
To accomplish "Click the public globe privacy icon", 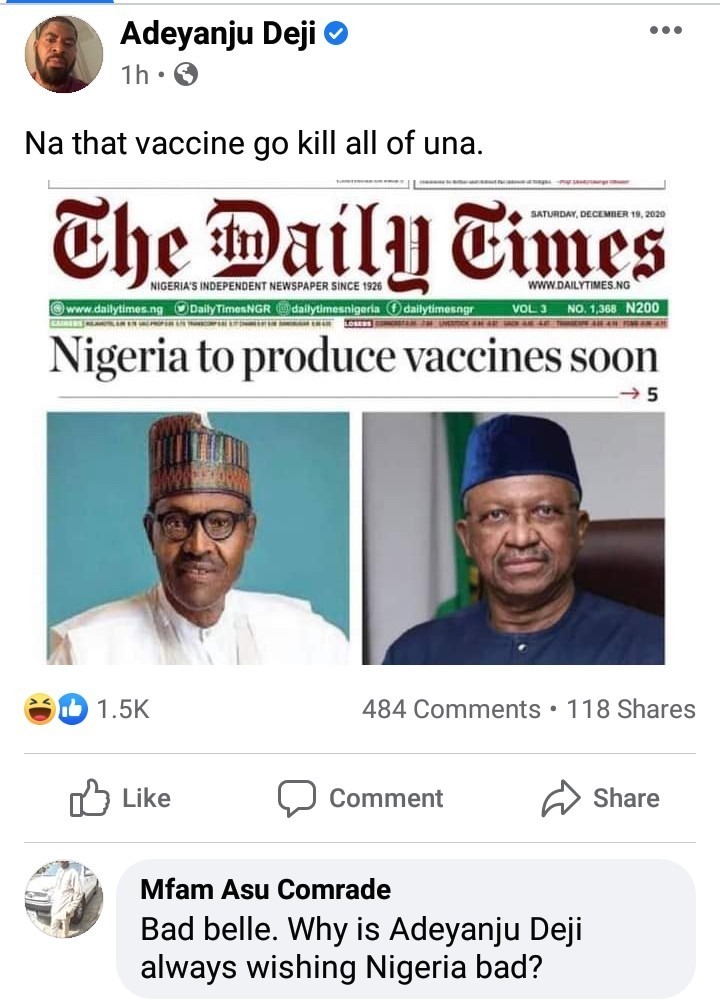I will tap(186, 75).
